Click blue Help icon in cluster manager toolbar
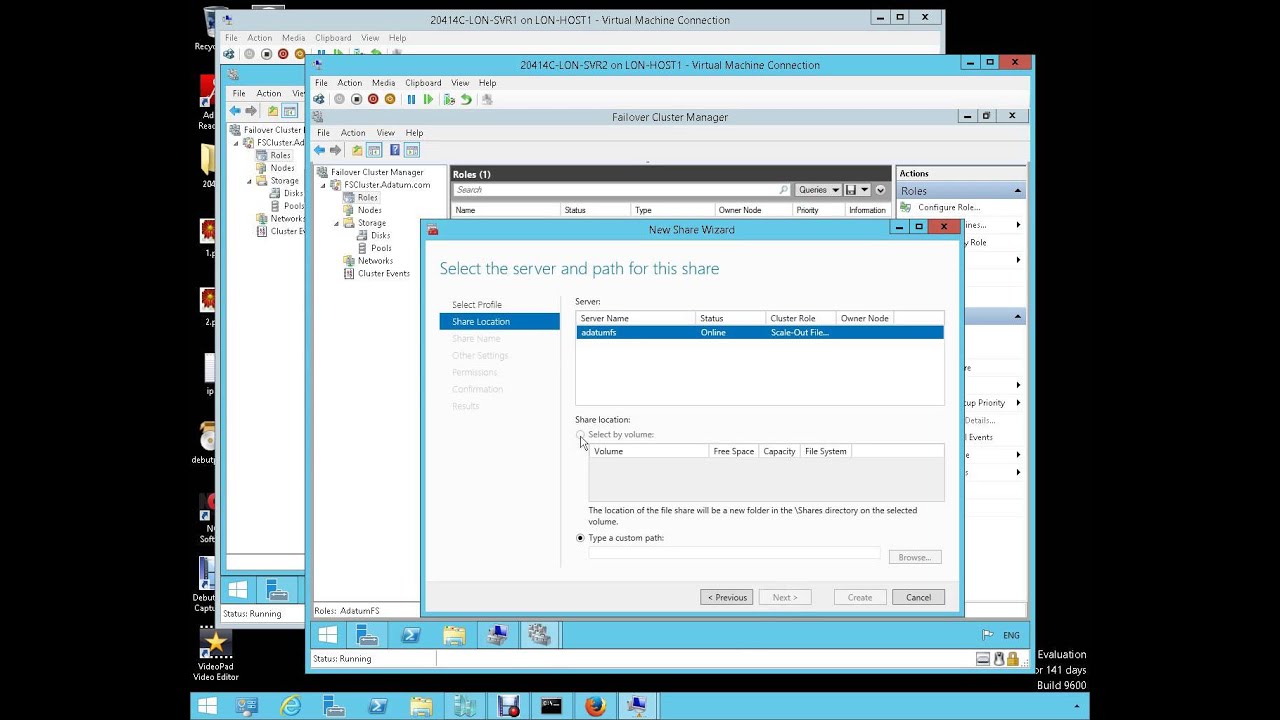The image size is (1280, 720). coord(395,150)
